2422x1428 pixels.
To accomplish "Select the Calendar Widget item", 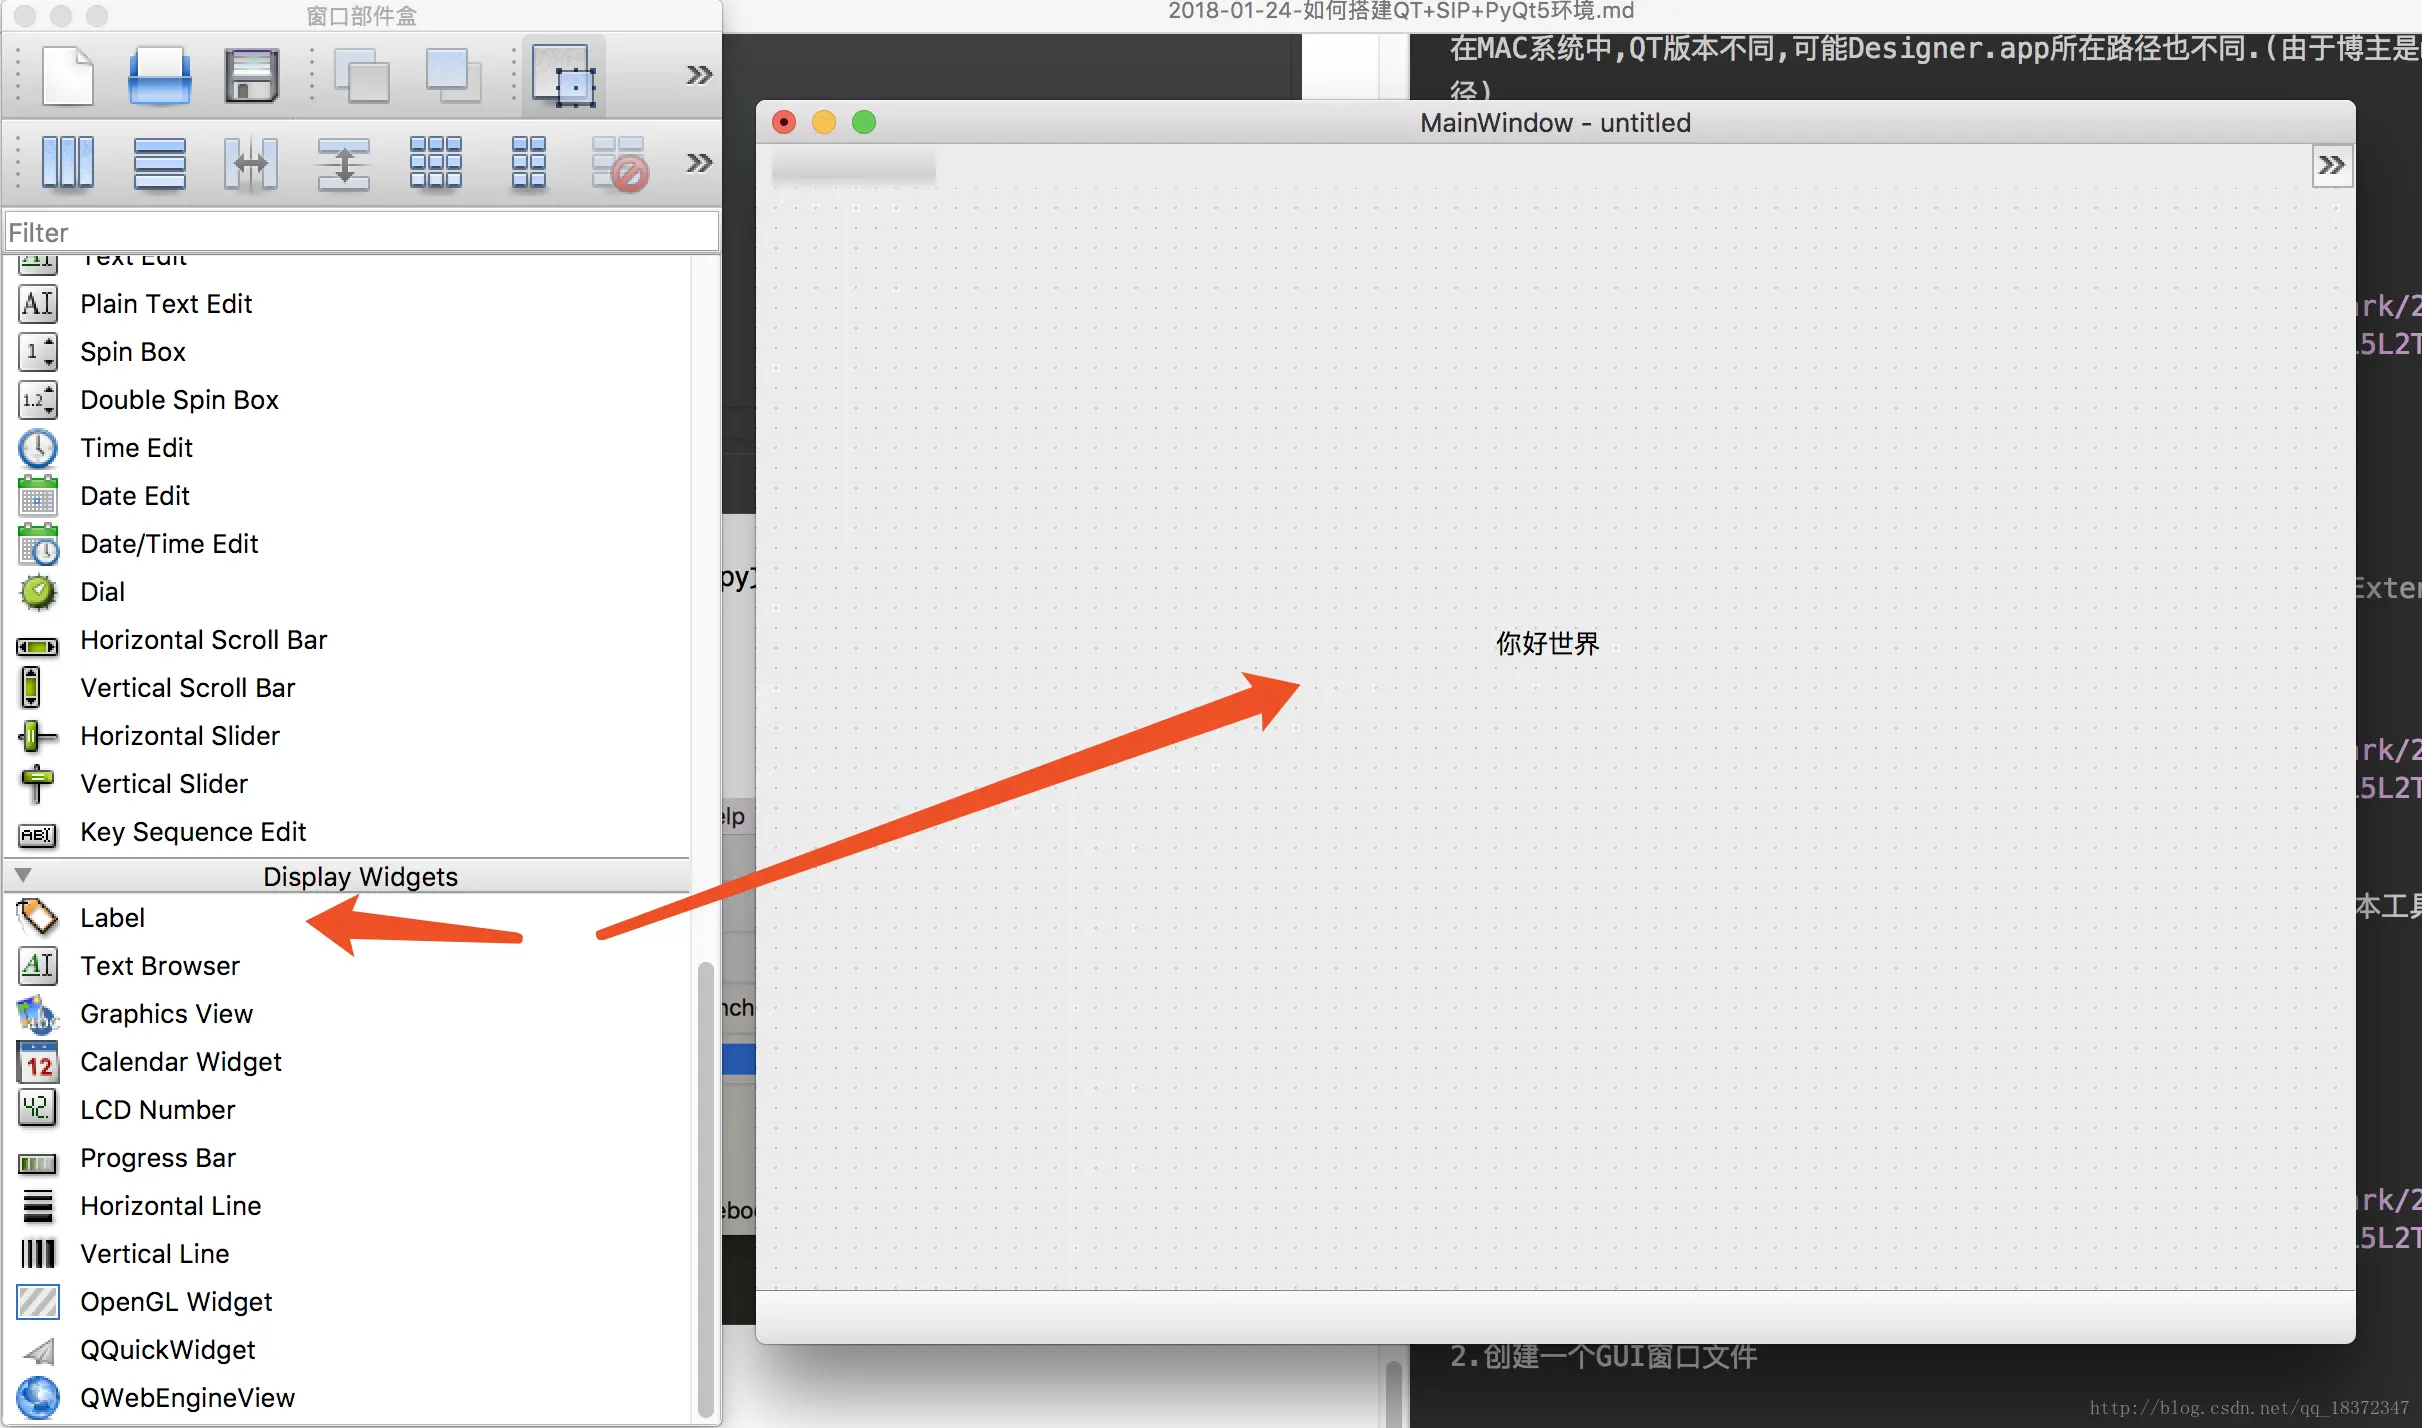I will point(180,1062).
